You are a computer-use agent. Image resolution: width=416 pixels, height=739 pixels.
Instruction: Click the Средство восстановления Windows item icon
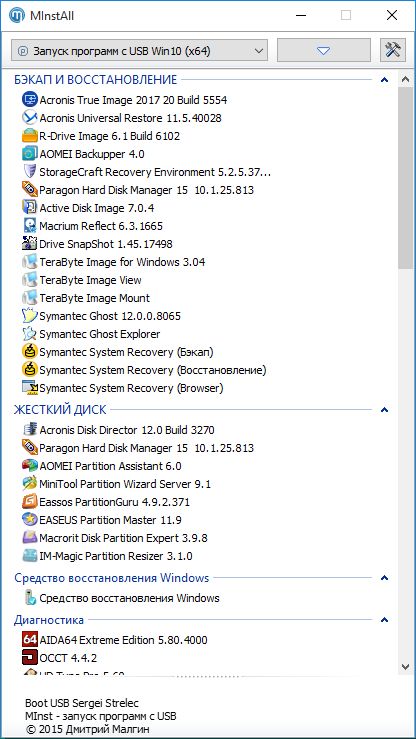point(30,598)
